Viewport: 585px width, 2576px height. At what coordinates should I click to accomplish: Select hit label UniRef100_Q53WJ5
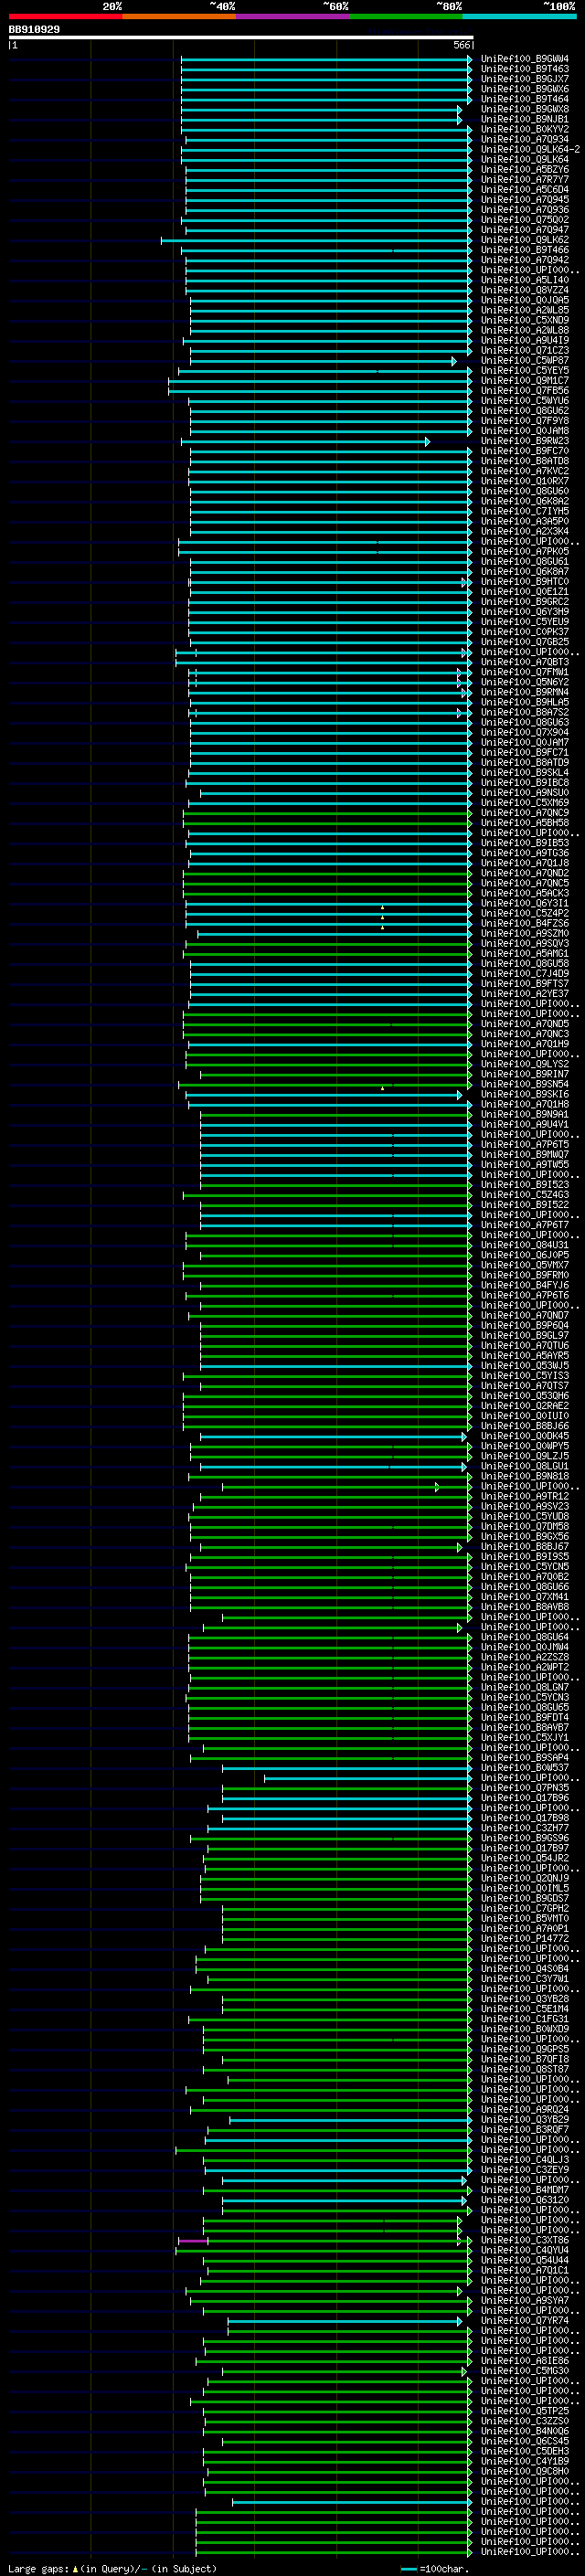pyautogui.click(x=525, y=1366)
